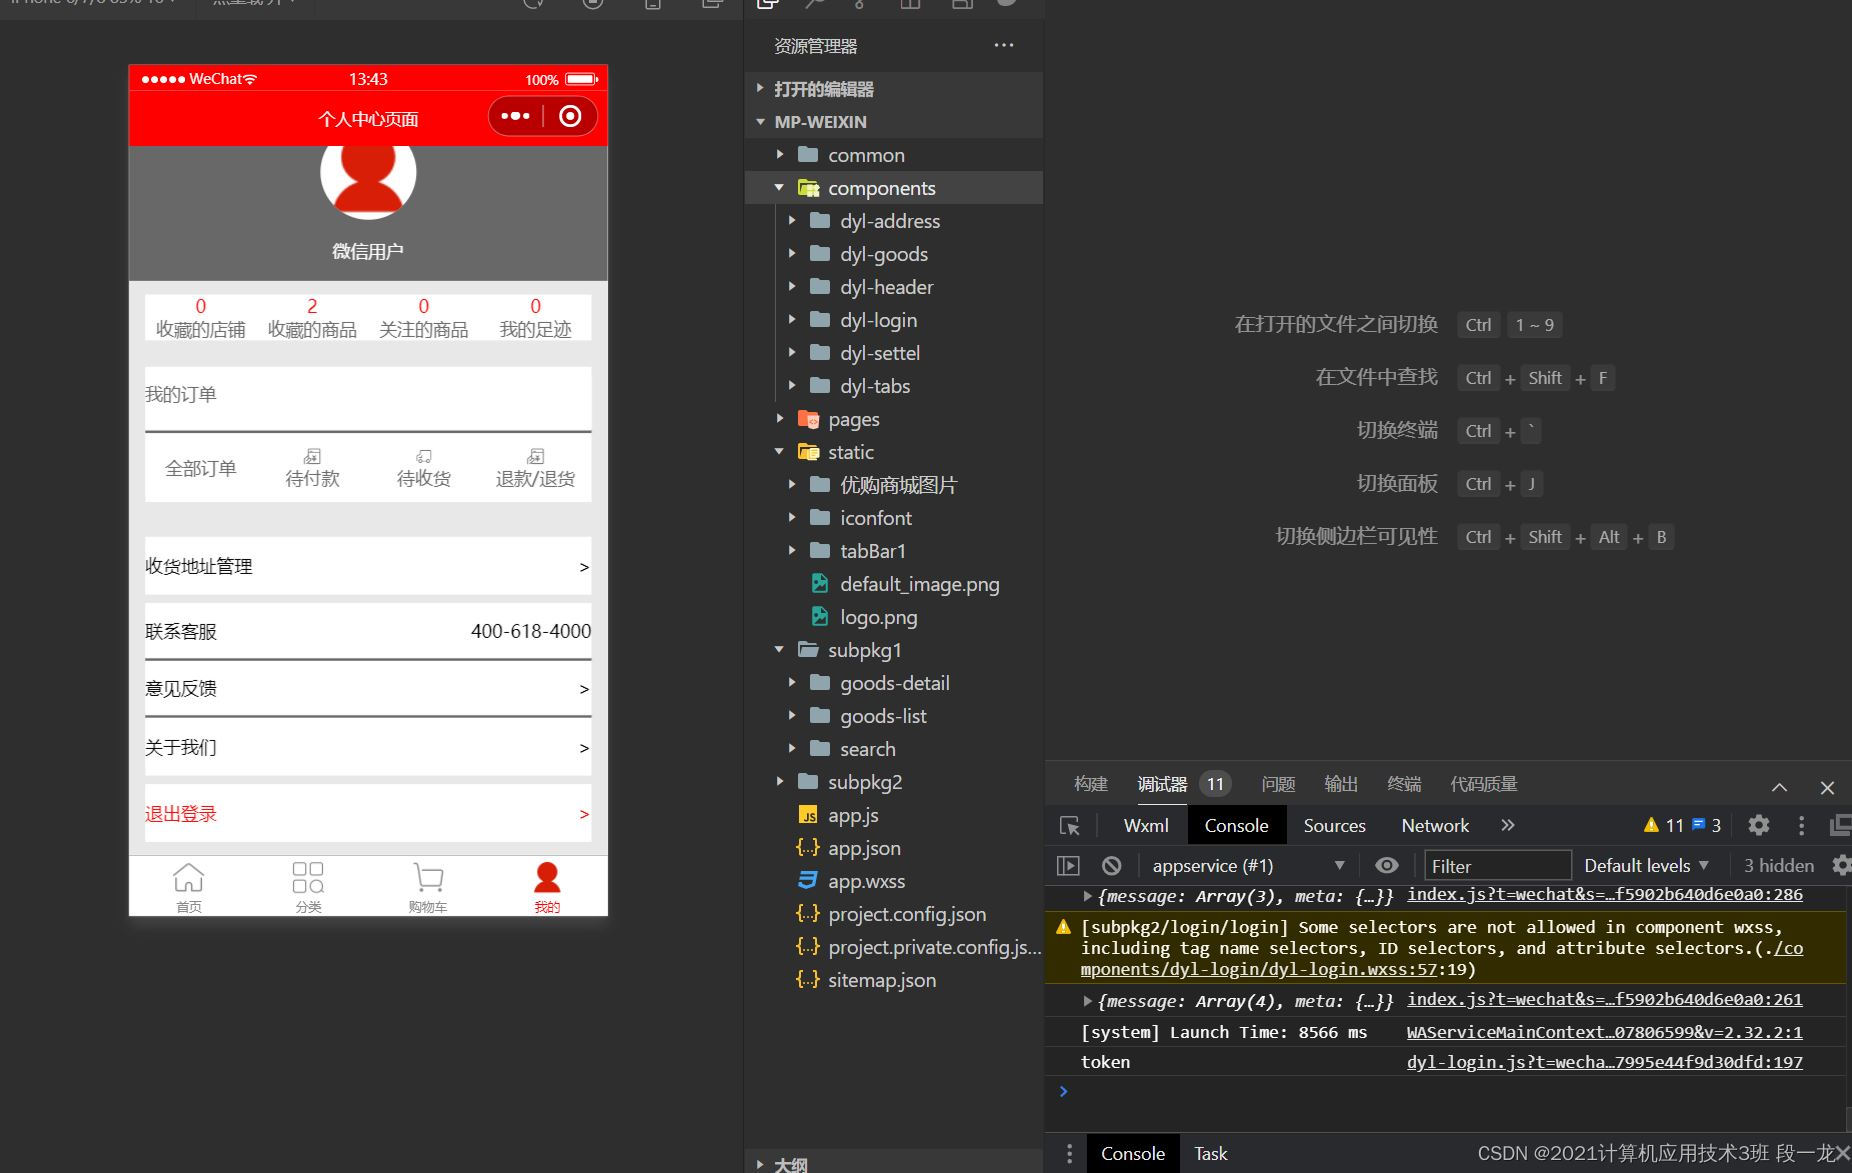Switch to the 终端 panel tab
Viewport: 1852px width, 1173px height.
point(1404,784)
